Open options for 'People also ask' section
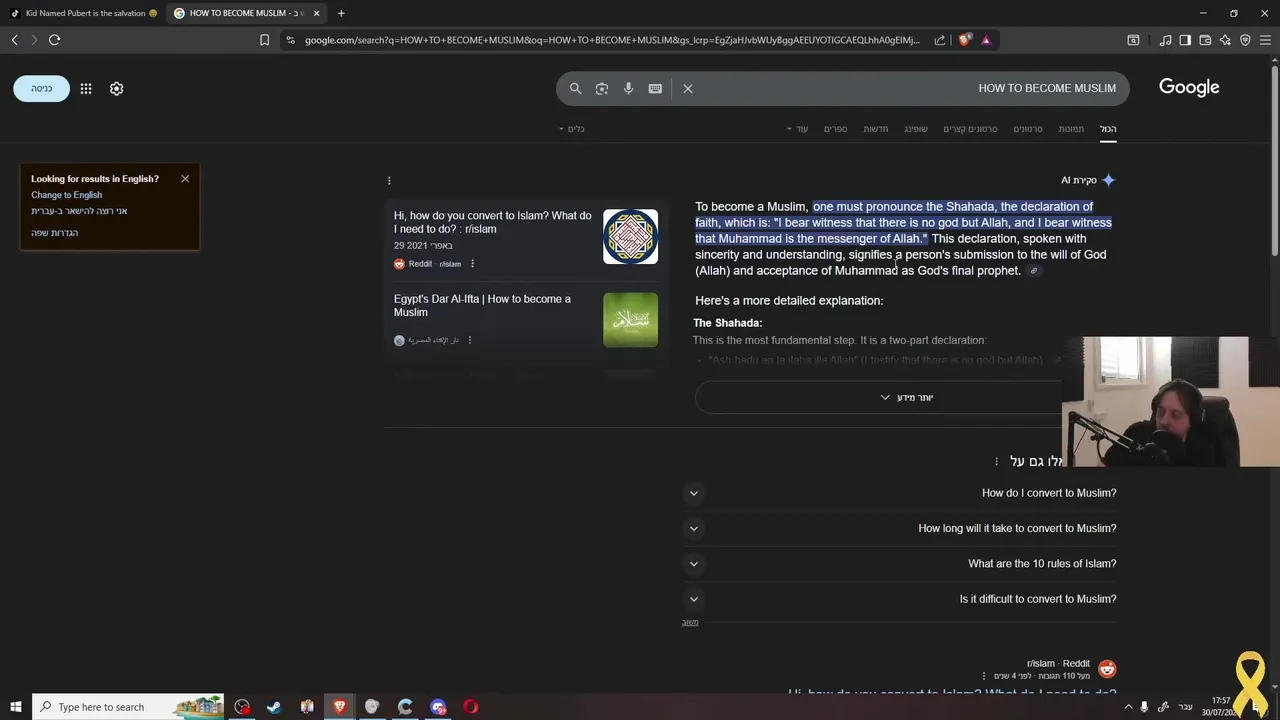The width and height of the screenshot is (1280, 720). tap(996, 461)
